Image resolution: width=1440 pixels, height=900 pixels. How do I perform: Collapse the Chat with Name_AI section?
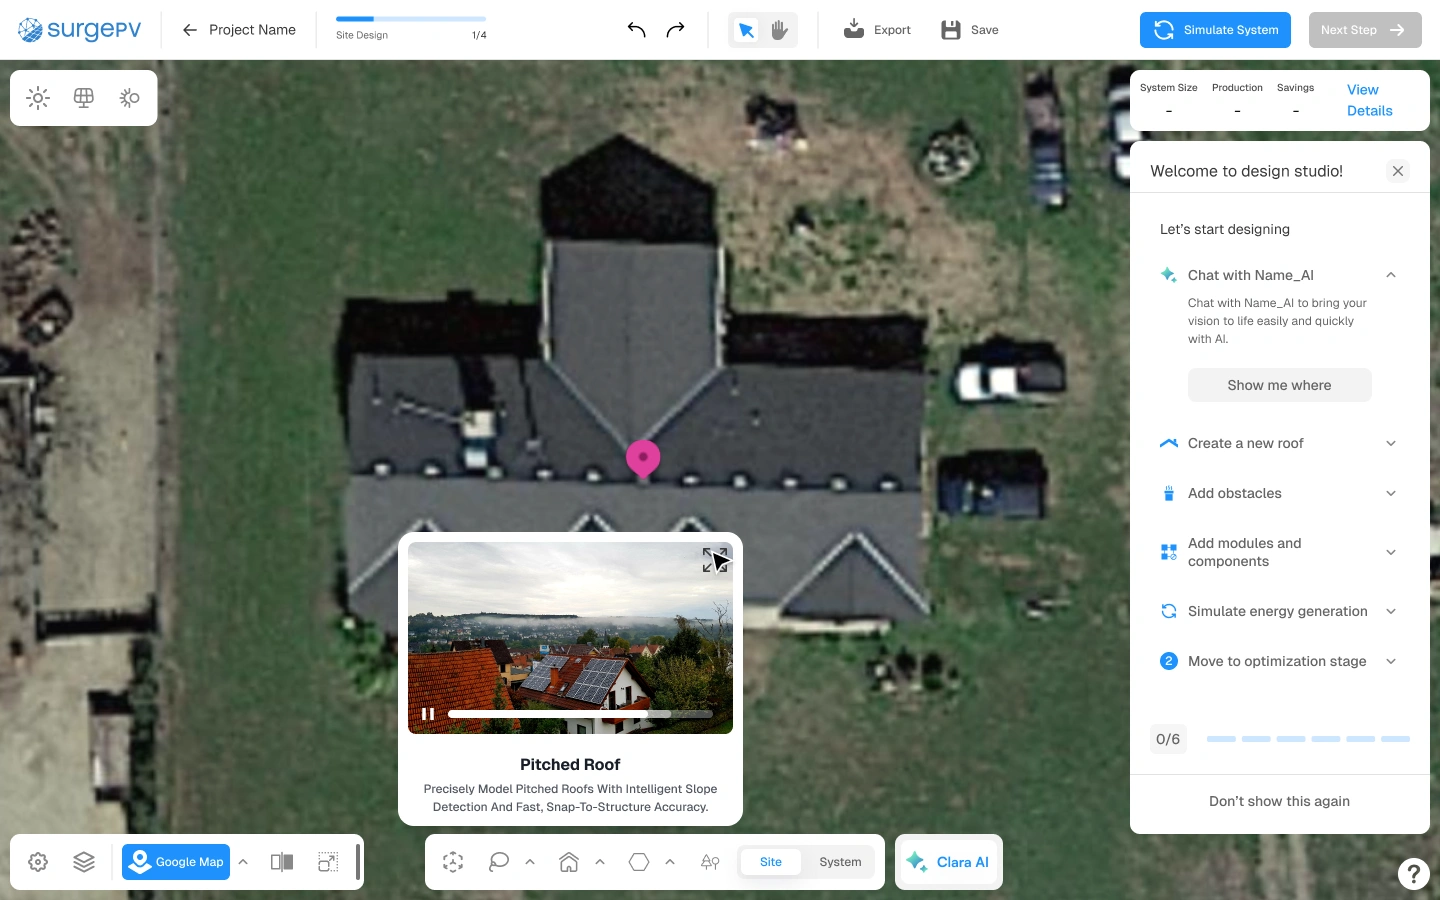pyautogui.click(x=1391, y=275)
